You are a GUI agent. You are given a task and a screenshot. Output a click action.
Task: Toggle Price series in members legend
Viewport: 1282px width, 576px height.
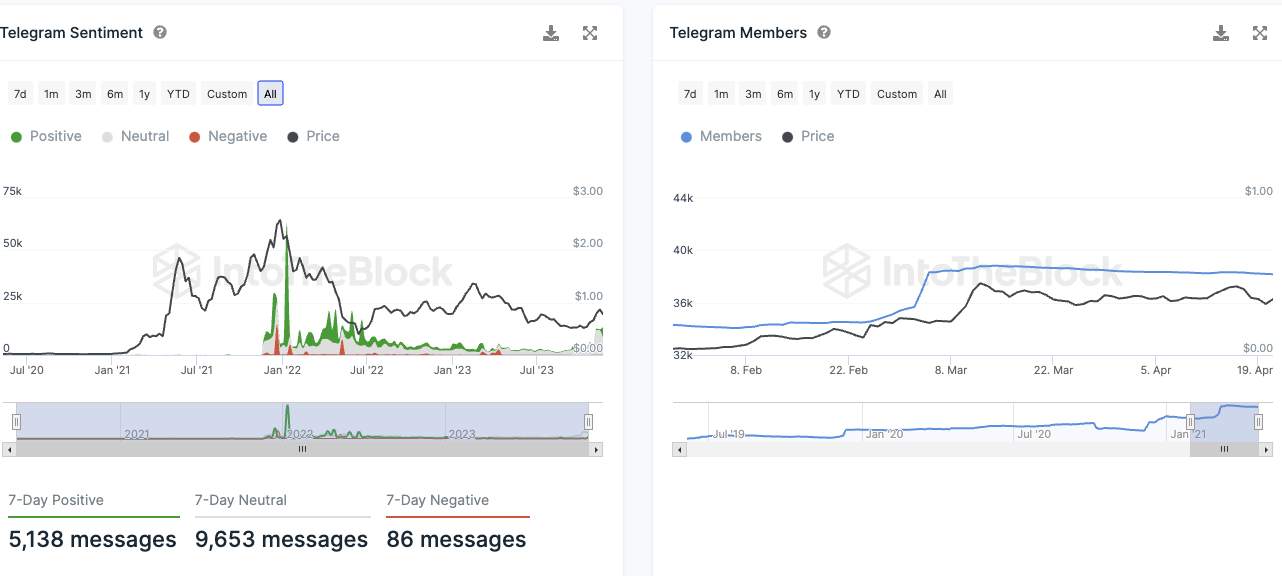(808, 136)
